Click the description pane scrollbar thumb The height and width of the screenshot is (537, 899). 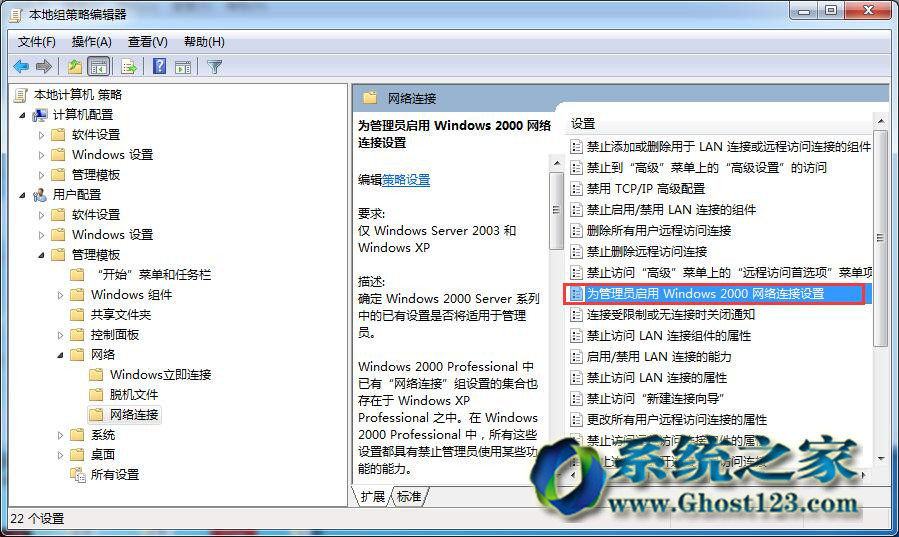(556, 210)
